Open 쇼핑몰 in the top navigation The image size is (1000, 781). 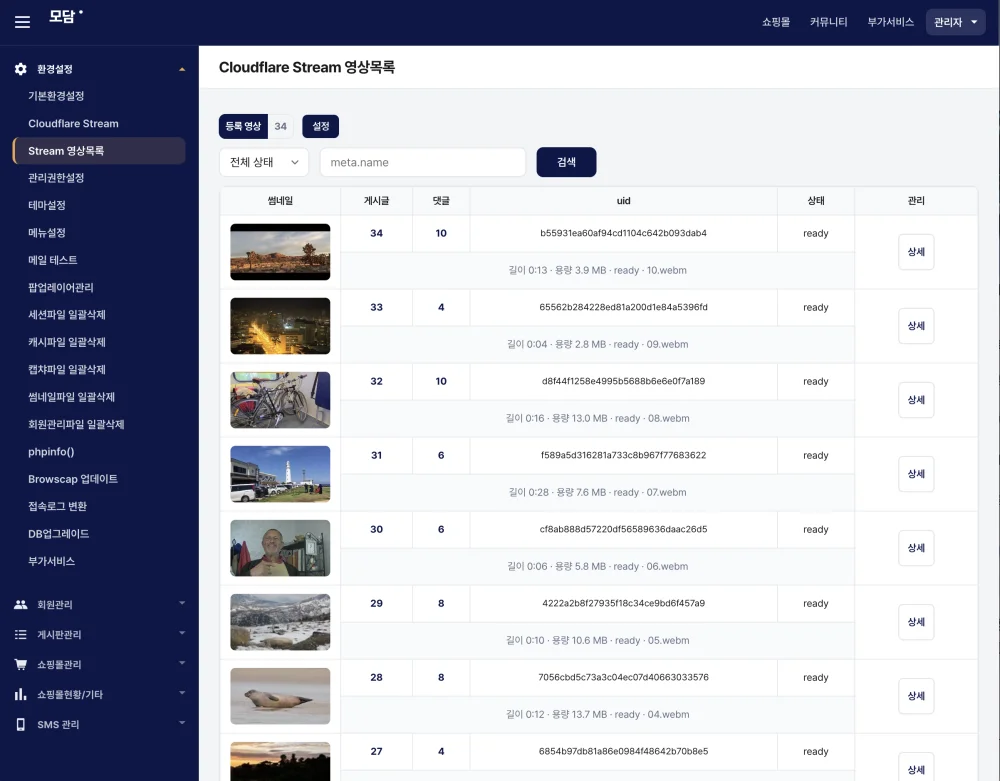pyautogui.click(x=776, y=22)
